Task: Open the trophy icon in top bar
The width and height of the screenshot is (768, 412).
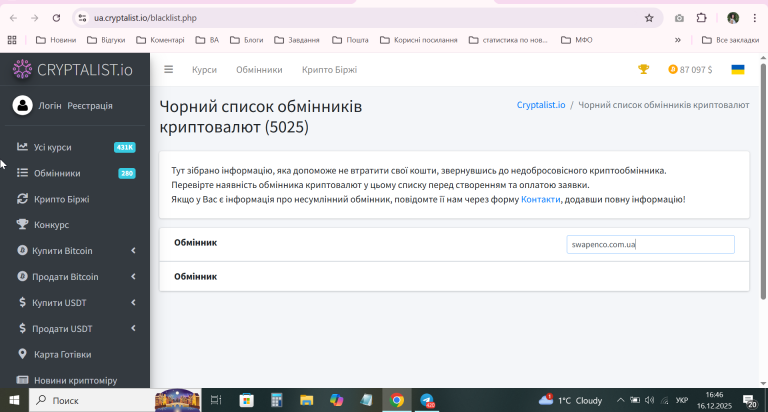Action: 644,70
